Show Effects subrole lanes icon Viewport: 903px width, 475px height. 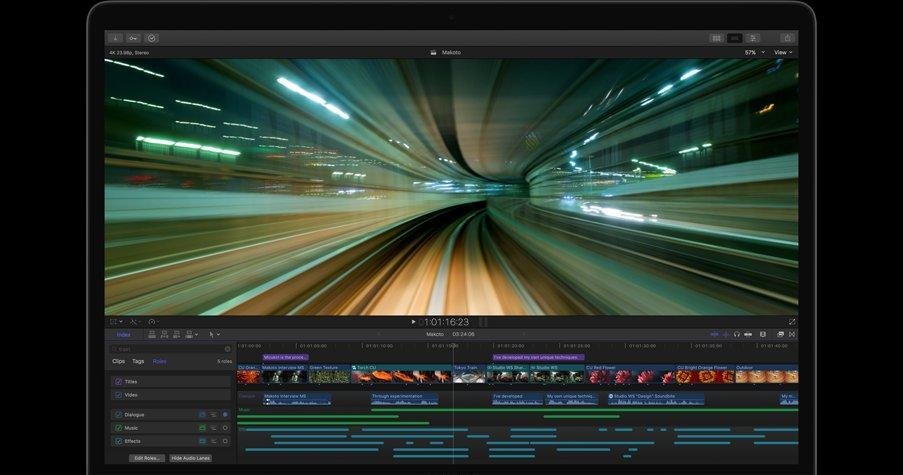pyautogui.click(x=214, y=441)
